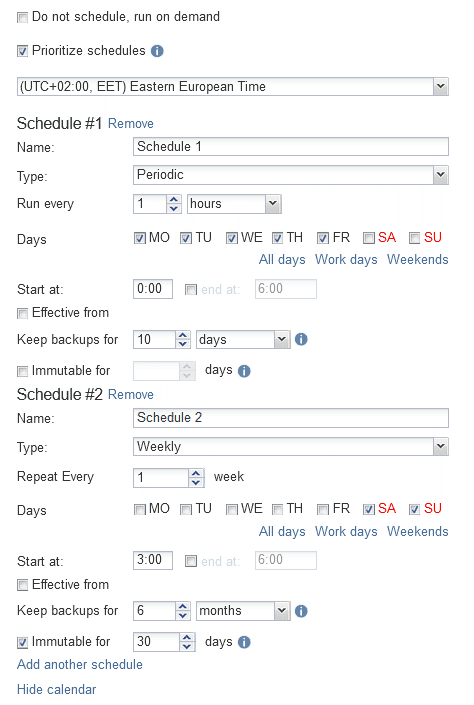Viewport: 474px width, 705px height.
Task: Click info icon beside Schedule 2 retention months
Action: [x=301, y=611]
